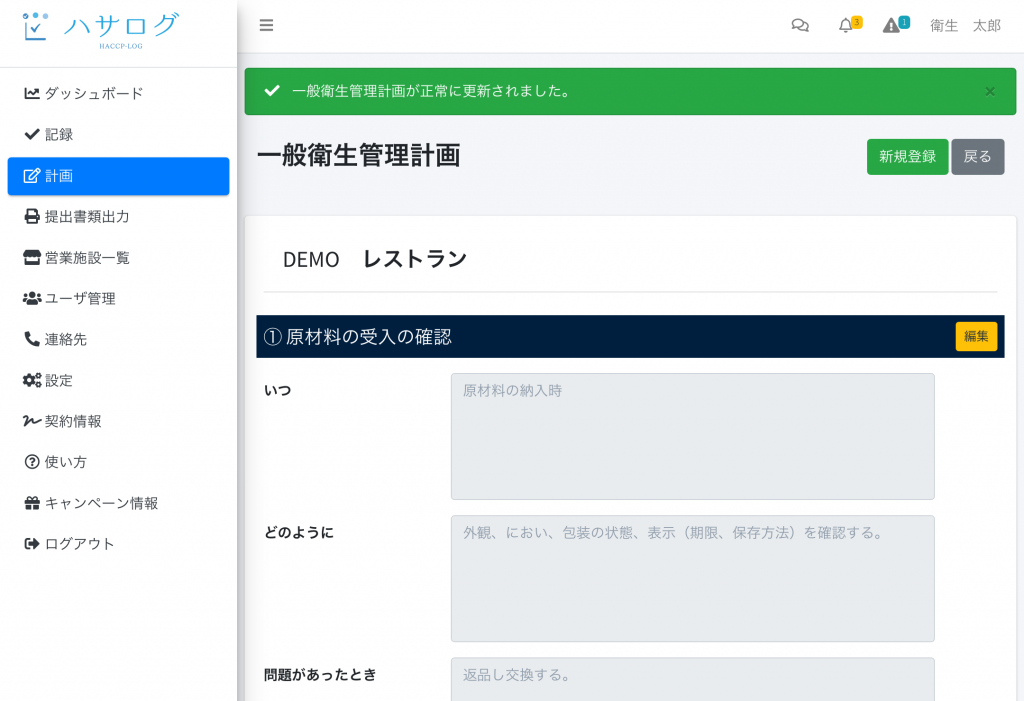Click the store icon beside 営業施設一覧
The width and height of the screenshot is (1024, 701).
[x=31, y=257]
